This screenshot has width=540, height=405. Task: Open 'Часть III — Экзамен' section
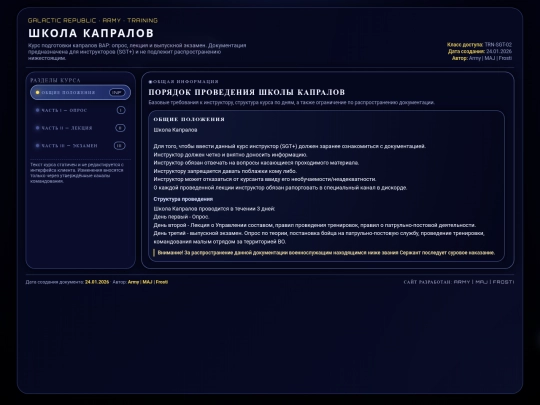(x=80, y=146)
